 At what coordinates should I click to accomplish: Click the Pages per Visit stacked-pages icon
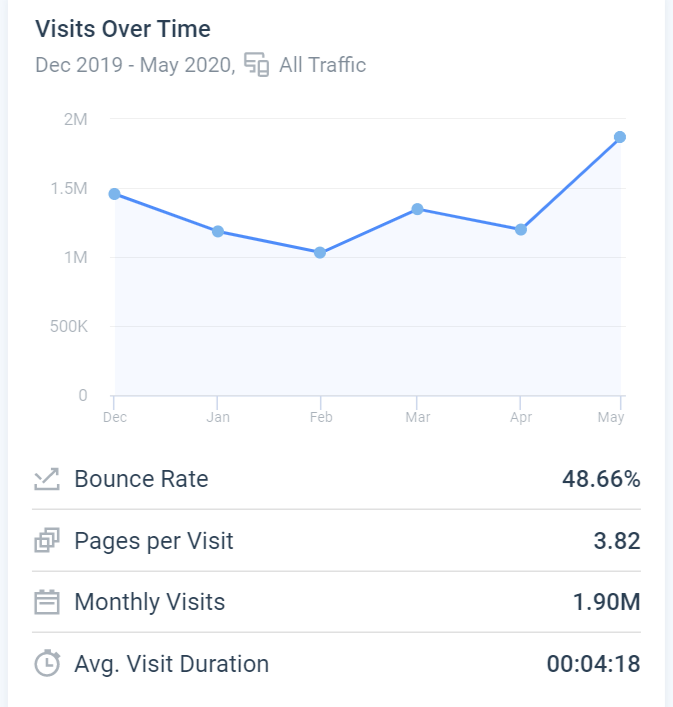click(47, 541)
